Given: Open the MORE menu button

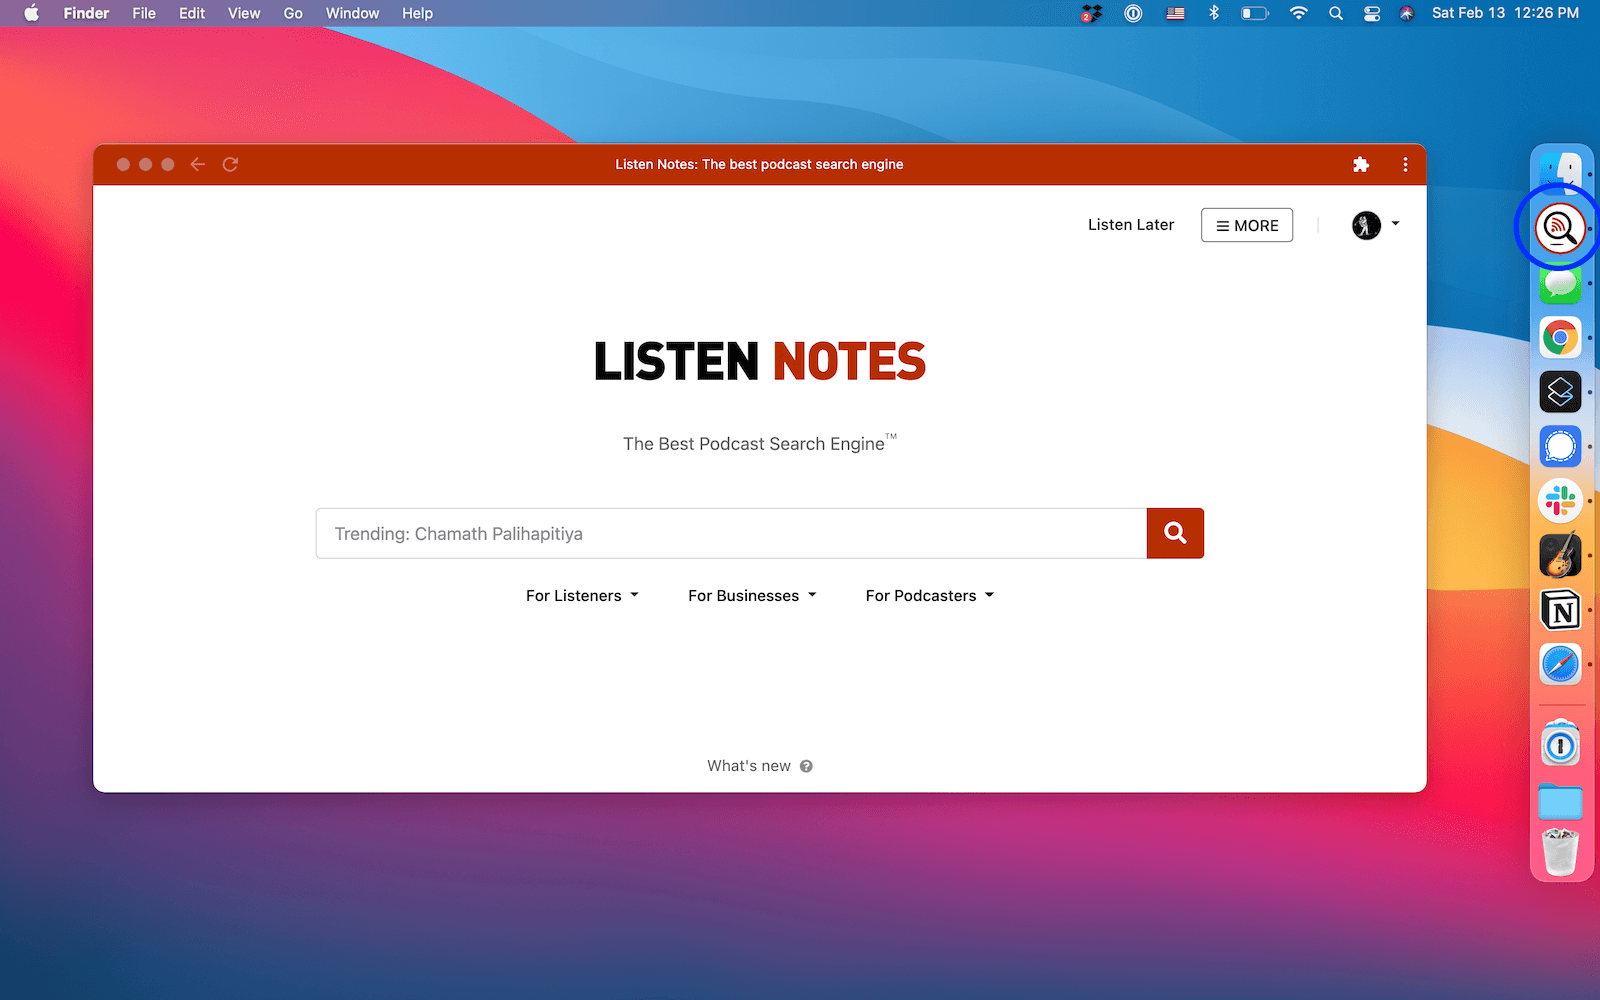Looking at the screenshot, I should [x=1247, y=225].
